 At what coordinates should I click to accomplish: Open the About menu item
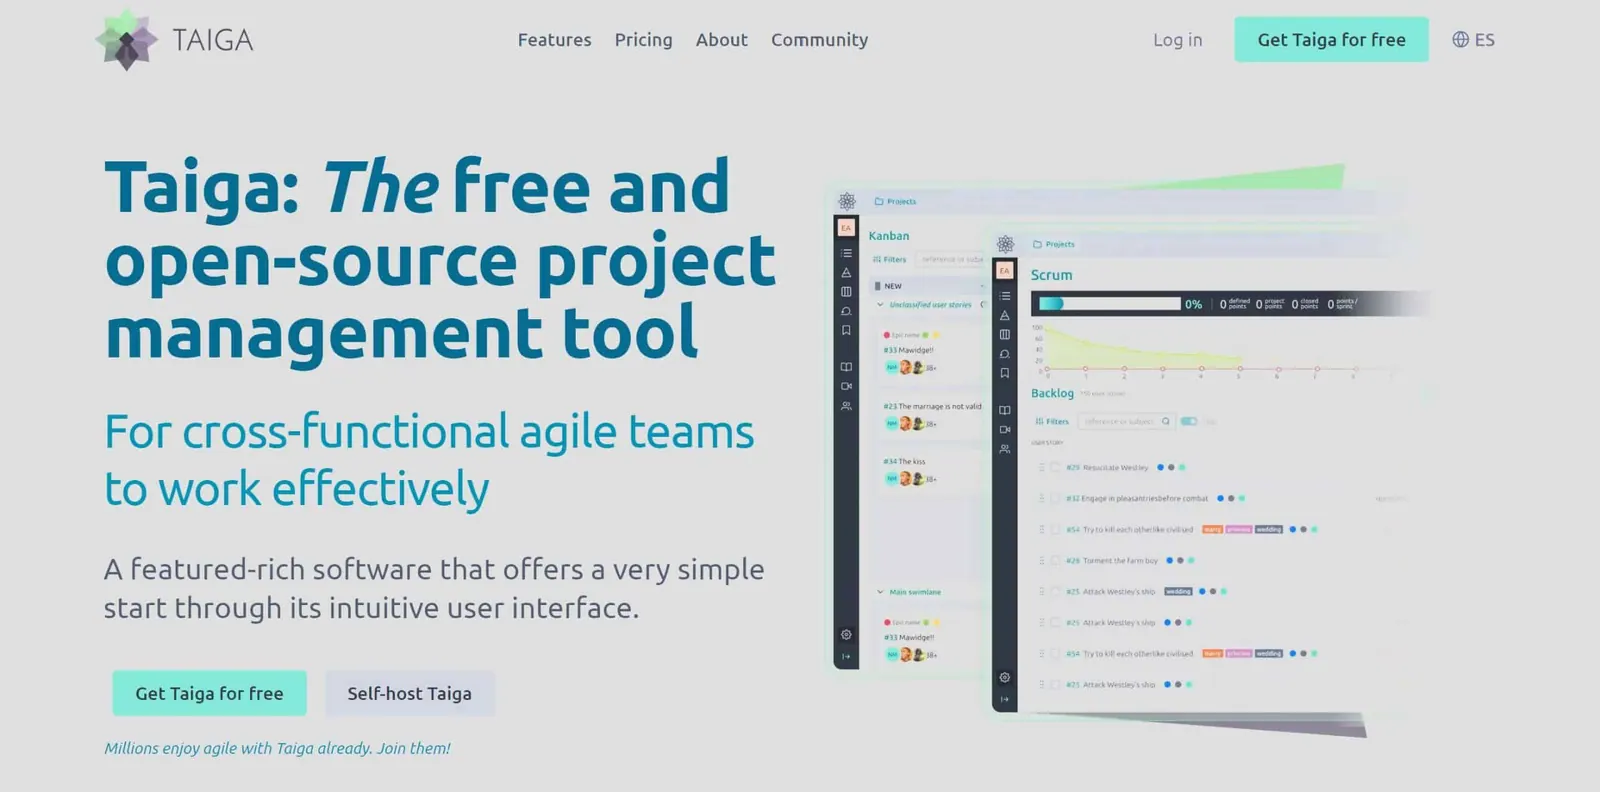[x=721, y=40]
